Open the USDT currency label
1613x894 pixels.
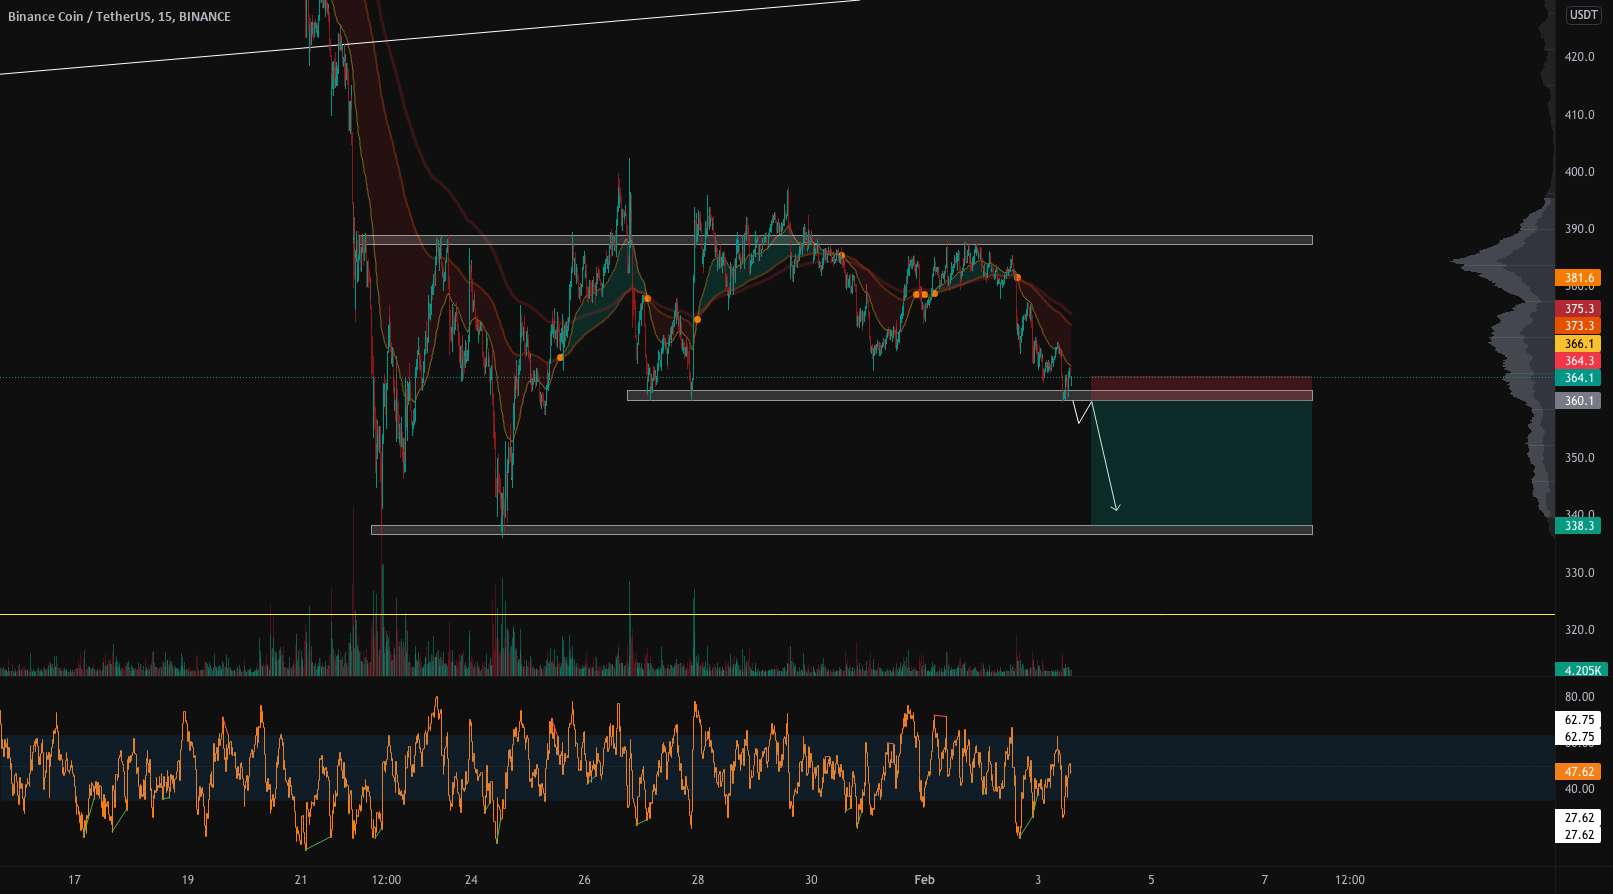pos(1583,15)
